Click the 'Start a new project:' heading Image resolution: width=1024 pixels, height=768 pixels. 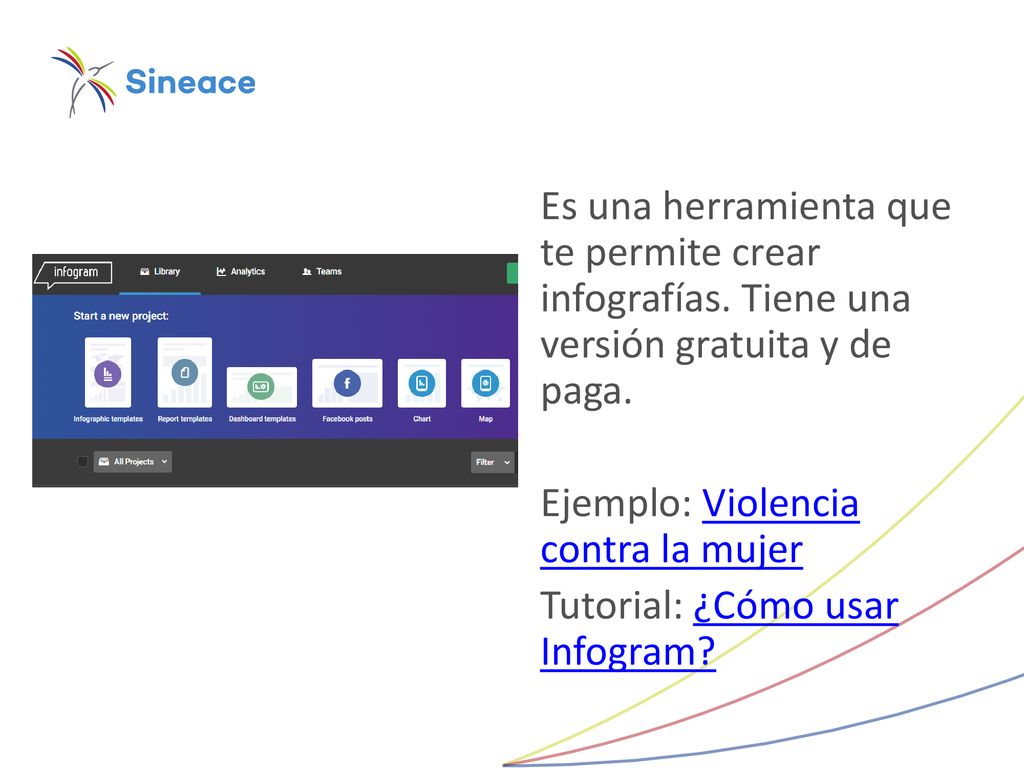[121, 316]
